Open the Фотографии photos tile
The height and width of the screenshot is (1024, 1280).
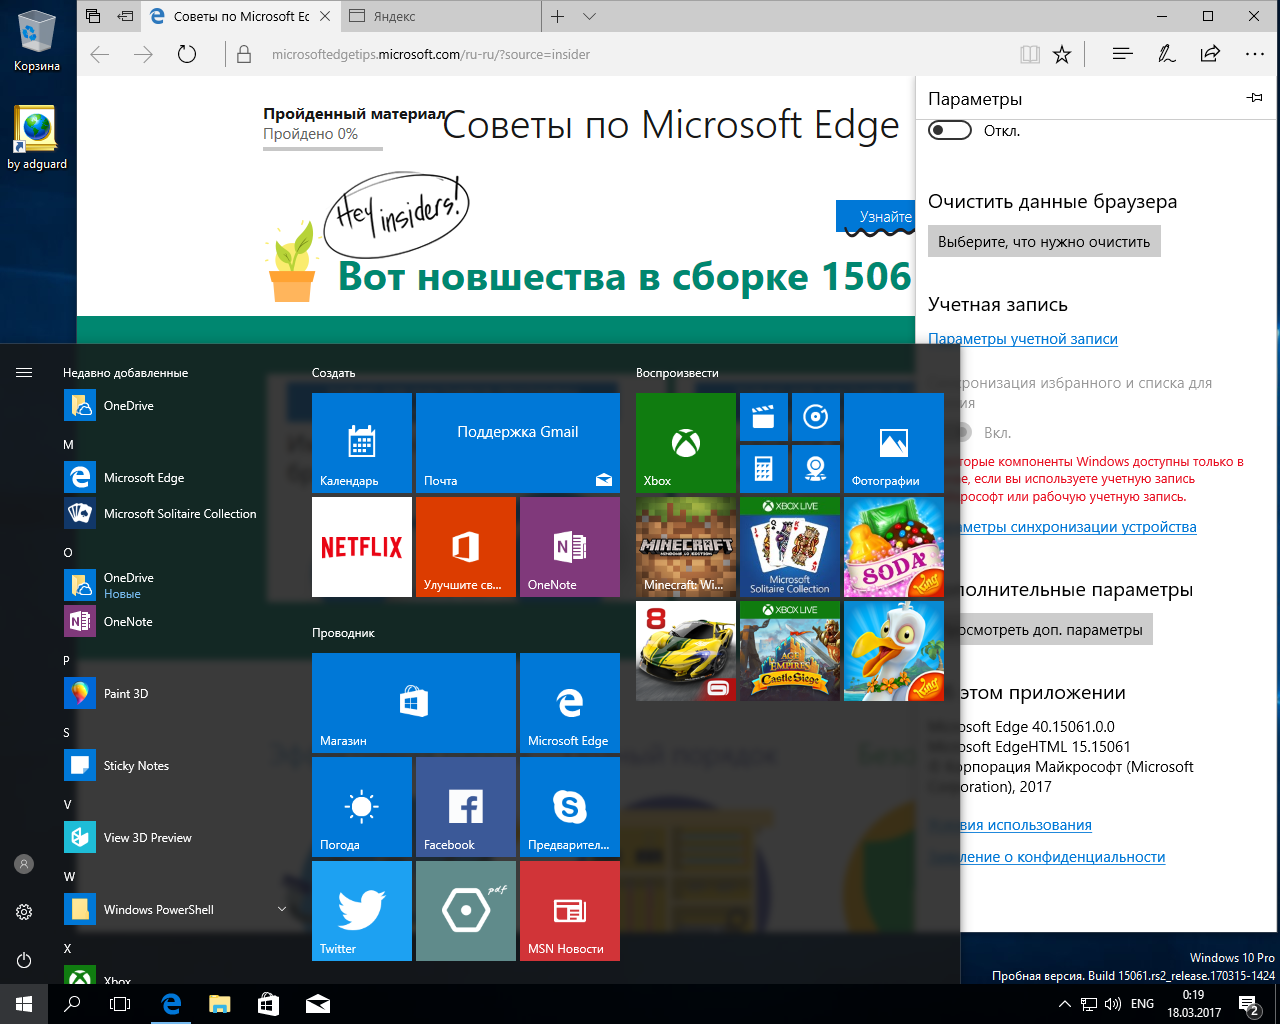894,443
